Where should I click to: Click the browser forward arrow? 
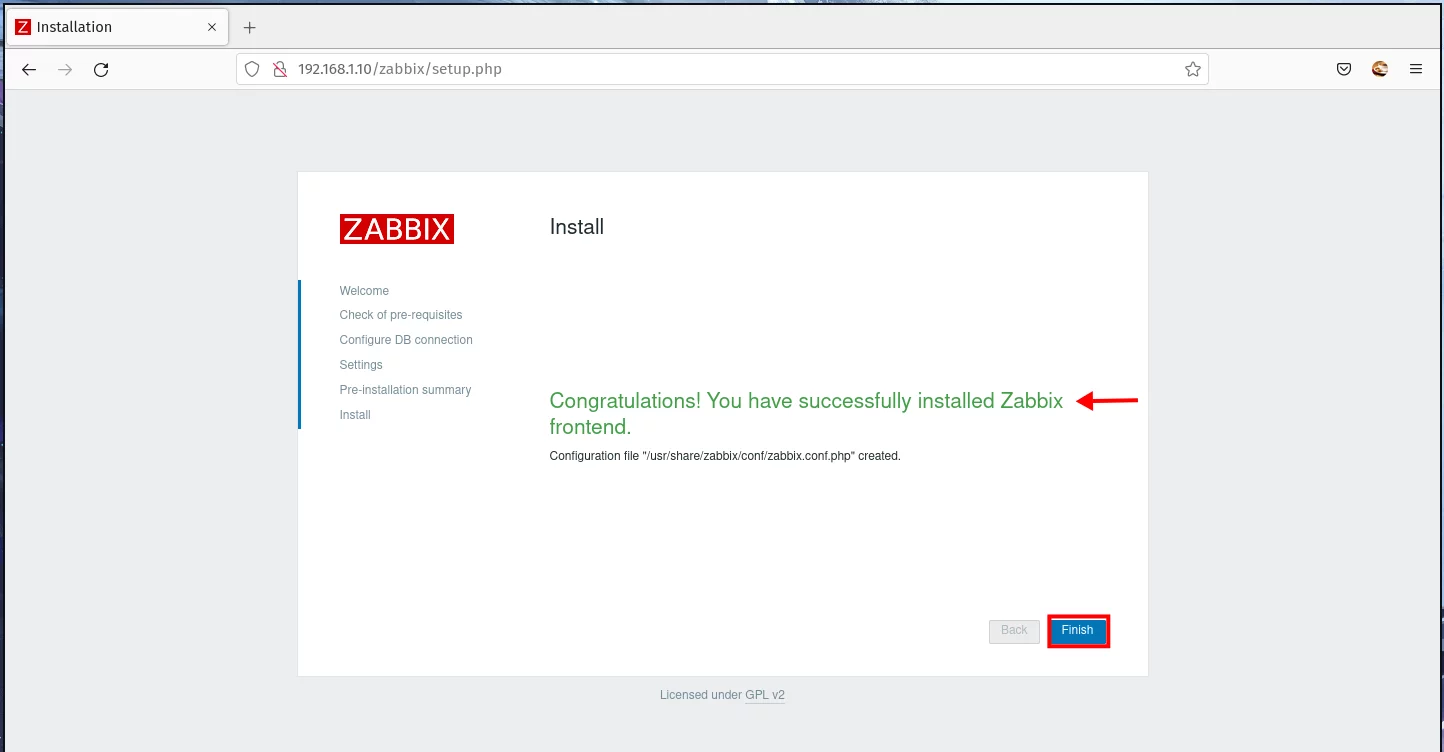[x=65, y=69]
